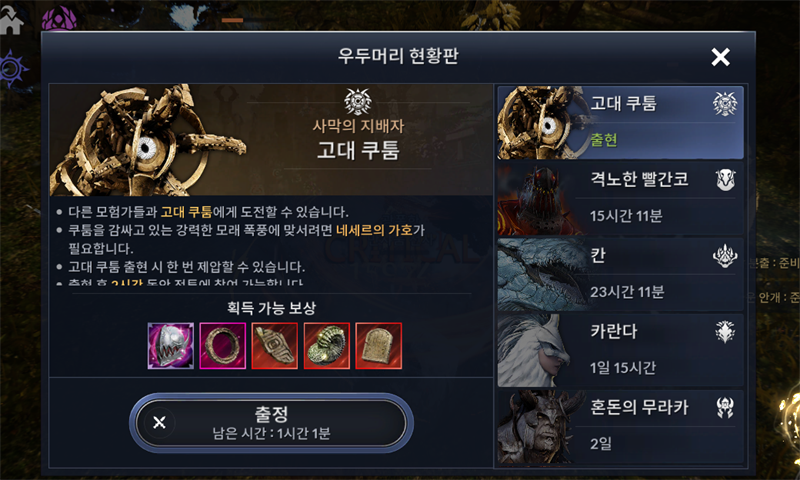
Task: Open the purple flower emblem icon
Action: 59,19
